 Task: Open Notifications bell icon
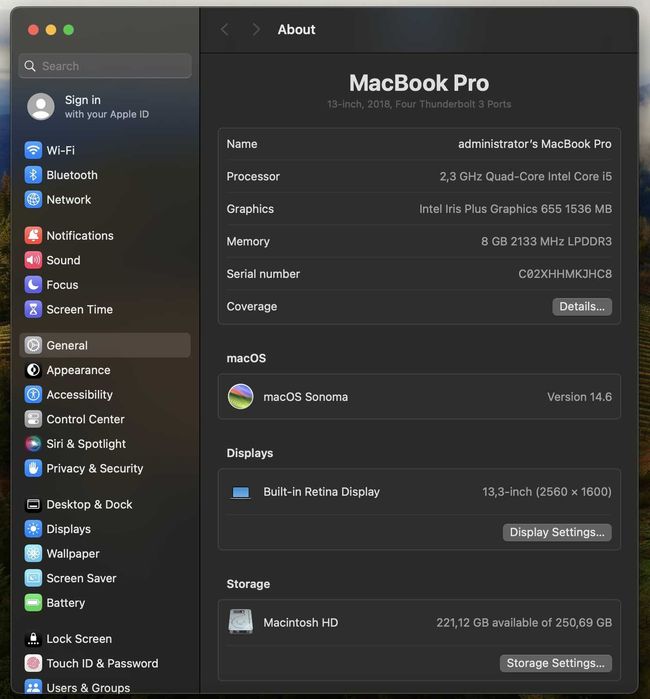tap(33, 235)
